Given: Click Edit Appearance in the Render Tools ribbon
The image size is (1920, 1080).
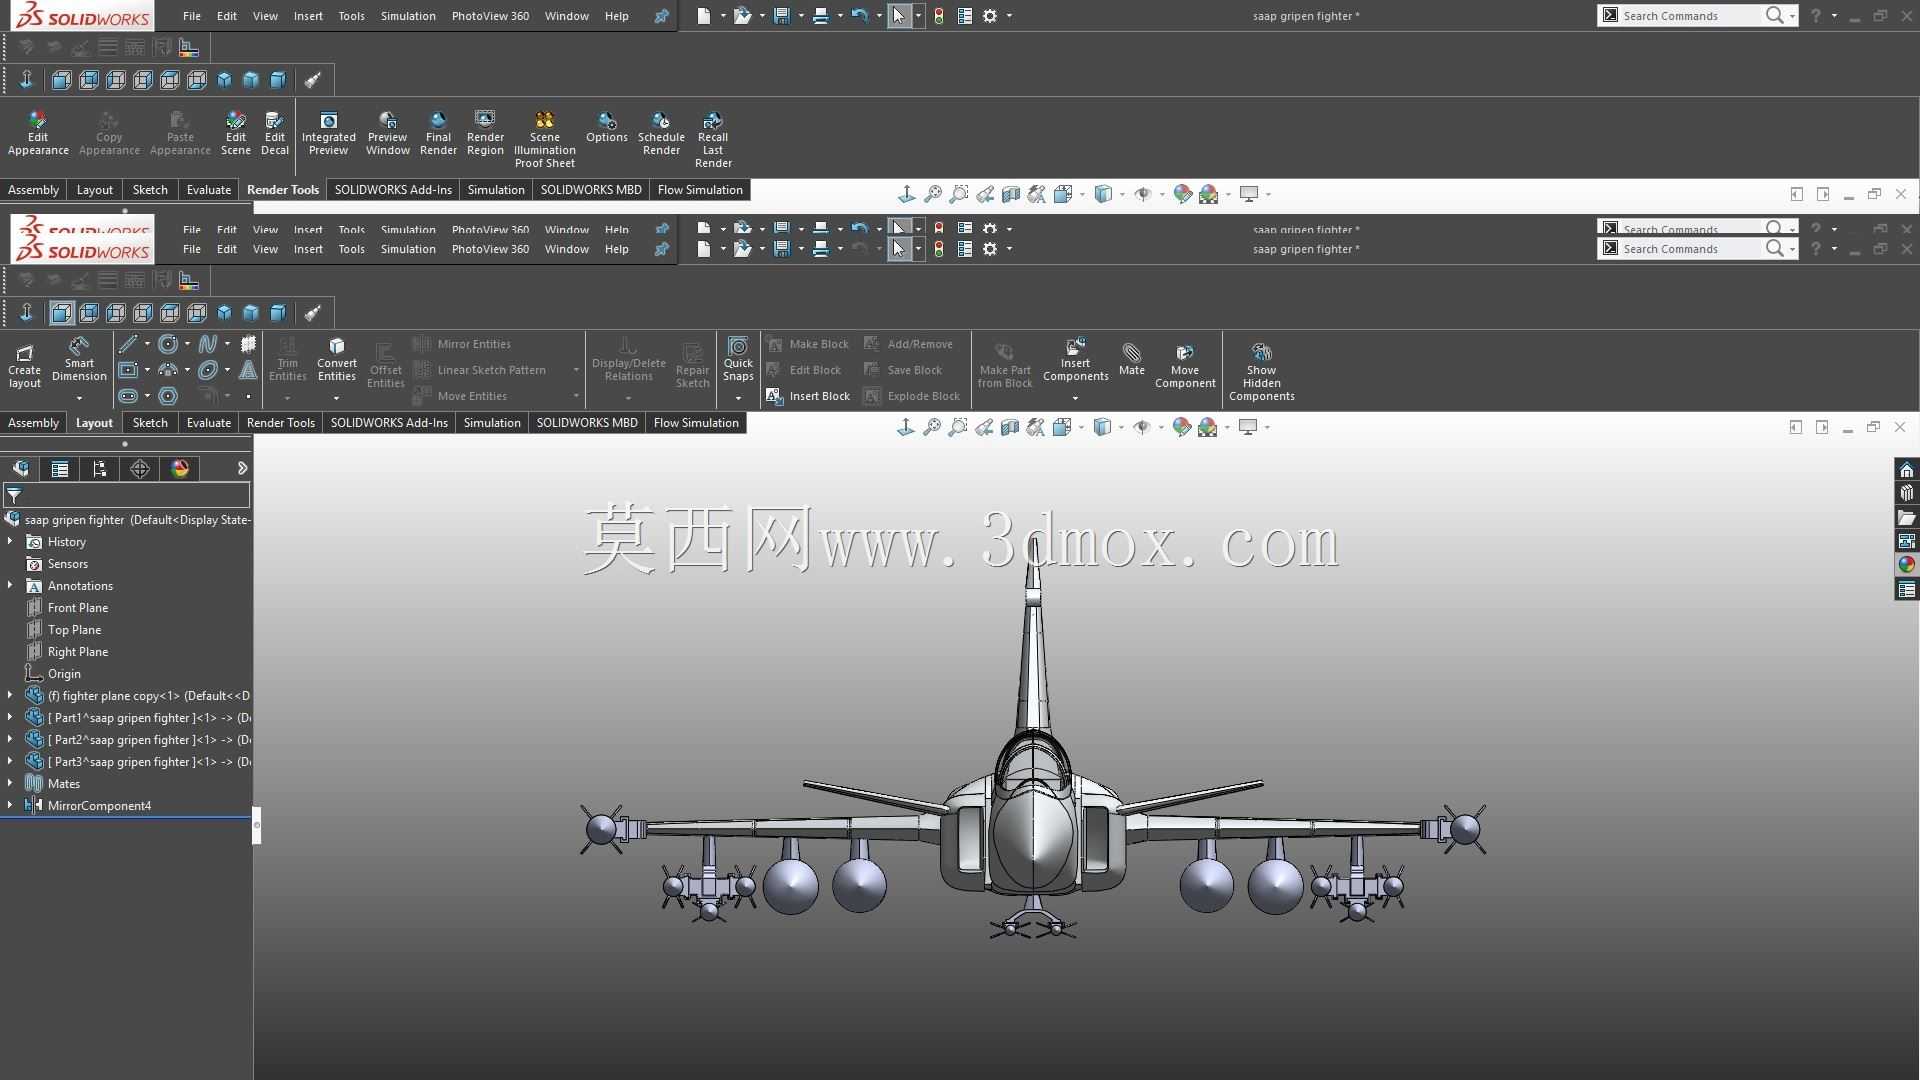Looking at the screenshot, I should click(38, 134).
